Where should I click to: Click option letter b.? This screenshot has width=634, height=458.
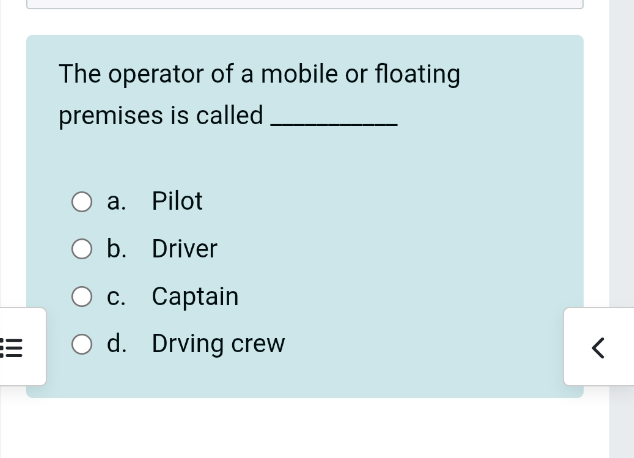coord(116,248)
